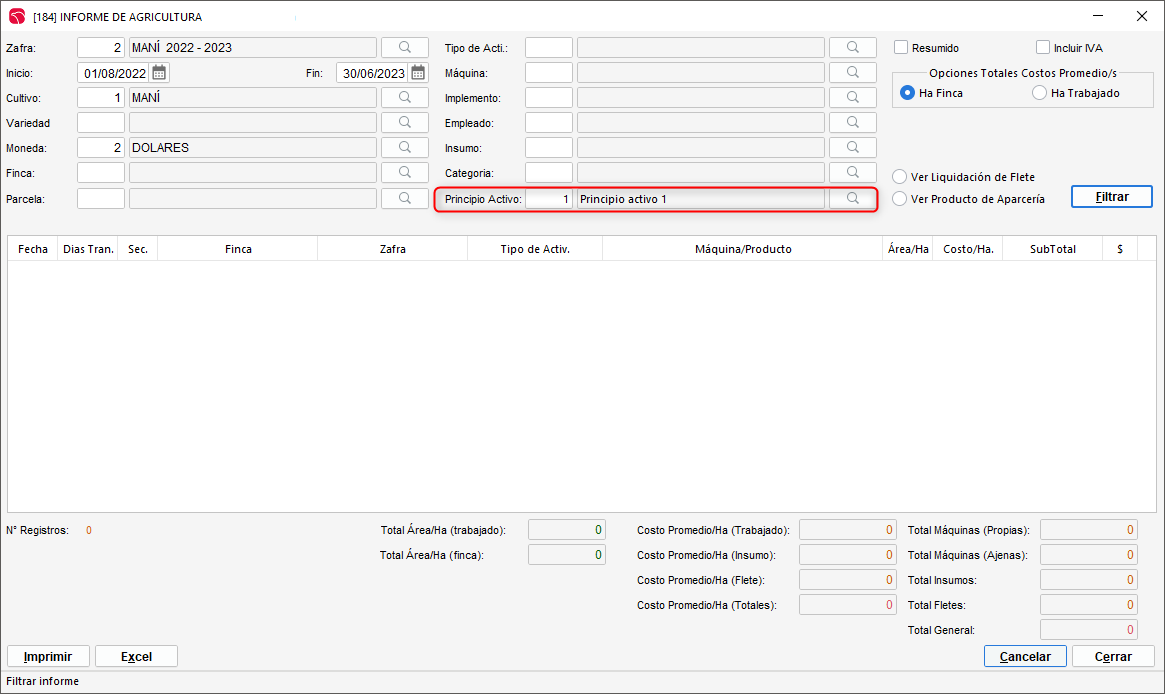Choose Ver Producto de Aparcería option
Image resolution: width=1165 pixels, height=694 pixels.
click(899, 199)
